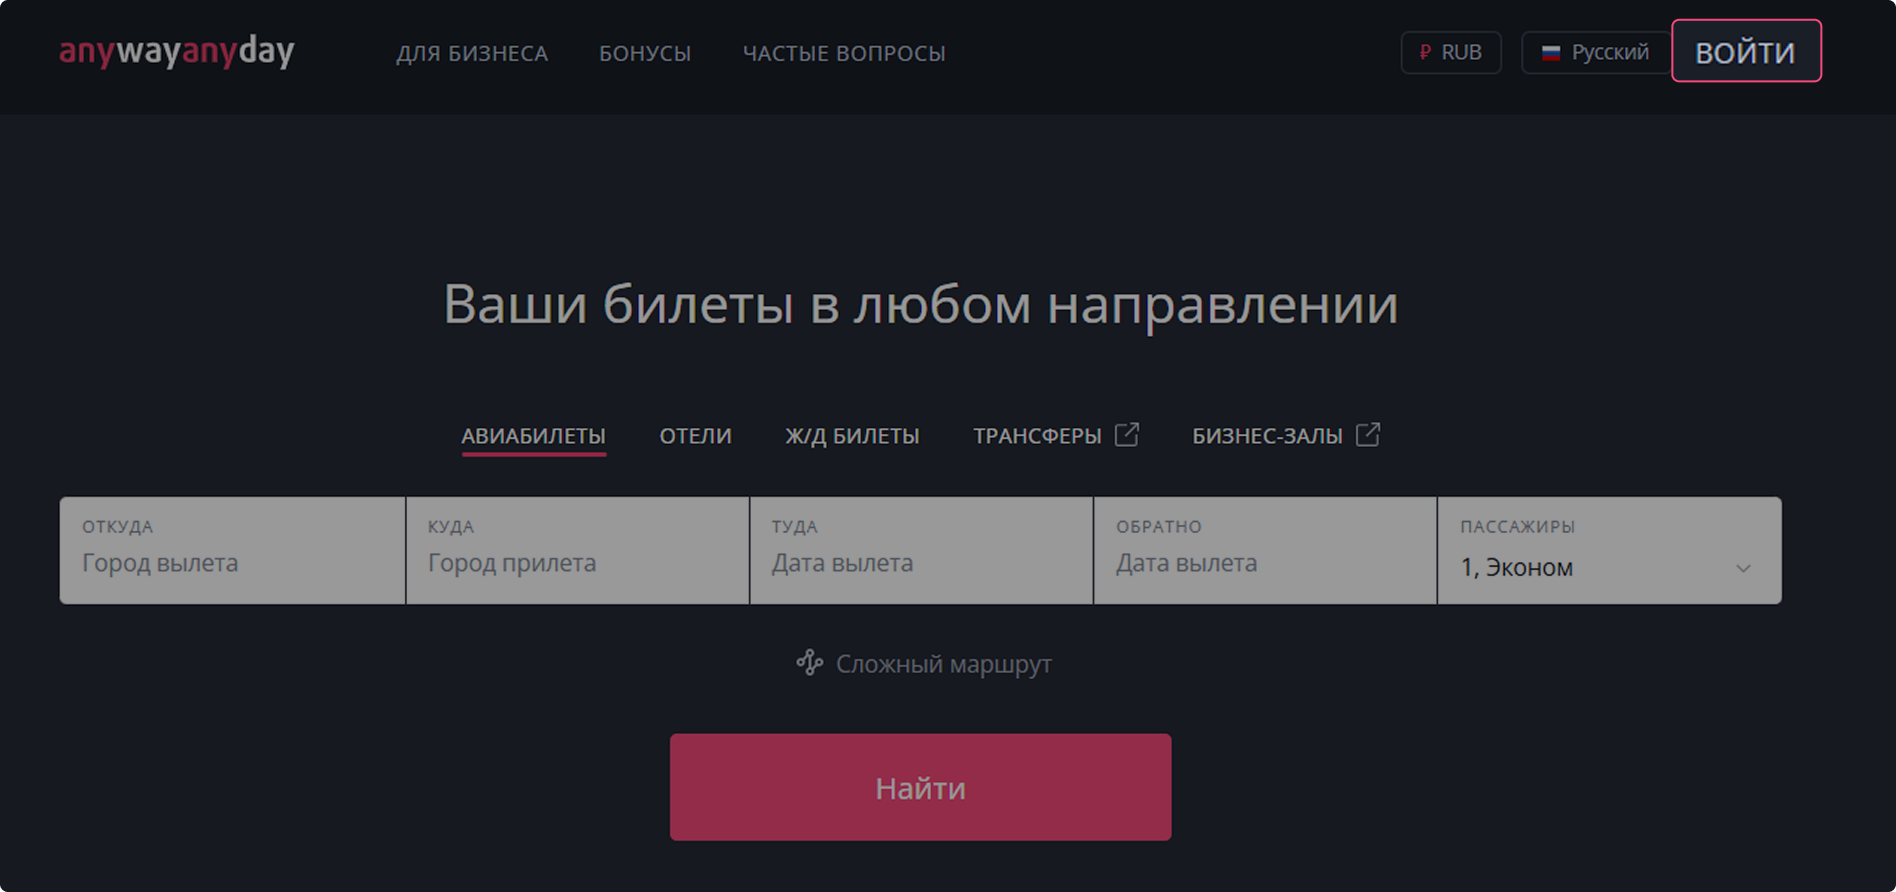
Task: Click the Куда arrival city field
Action: point(577,551)
